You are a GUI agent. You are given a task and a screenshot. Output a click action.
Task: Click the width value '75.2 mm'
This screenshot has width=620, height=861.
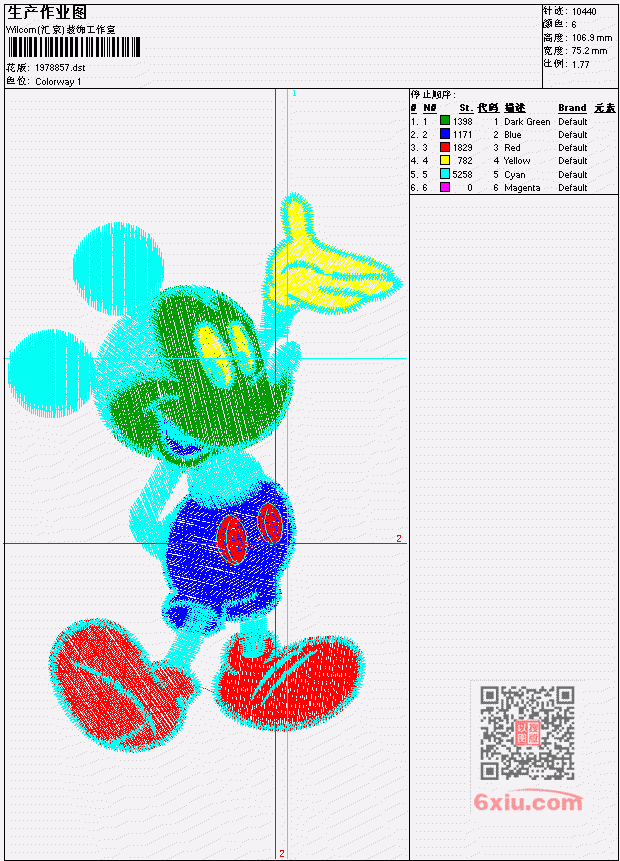point(589,51)
